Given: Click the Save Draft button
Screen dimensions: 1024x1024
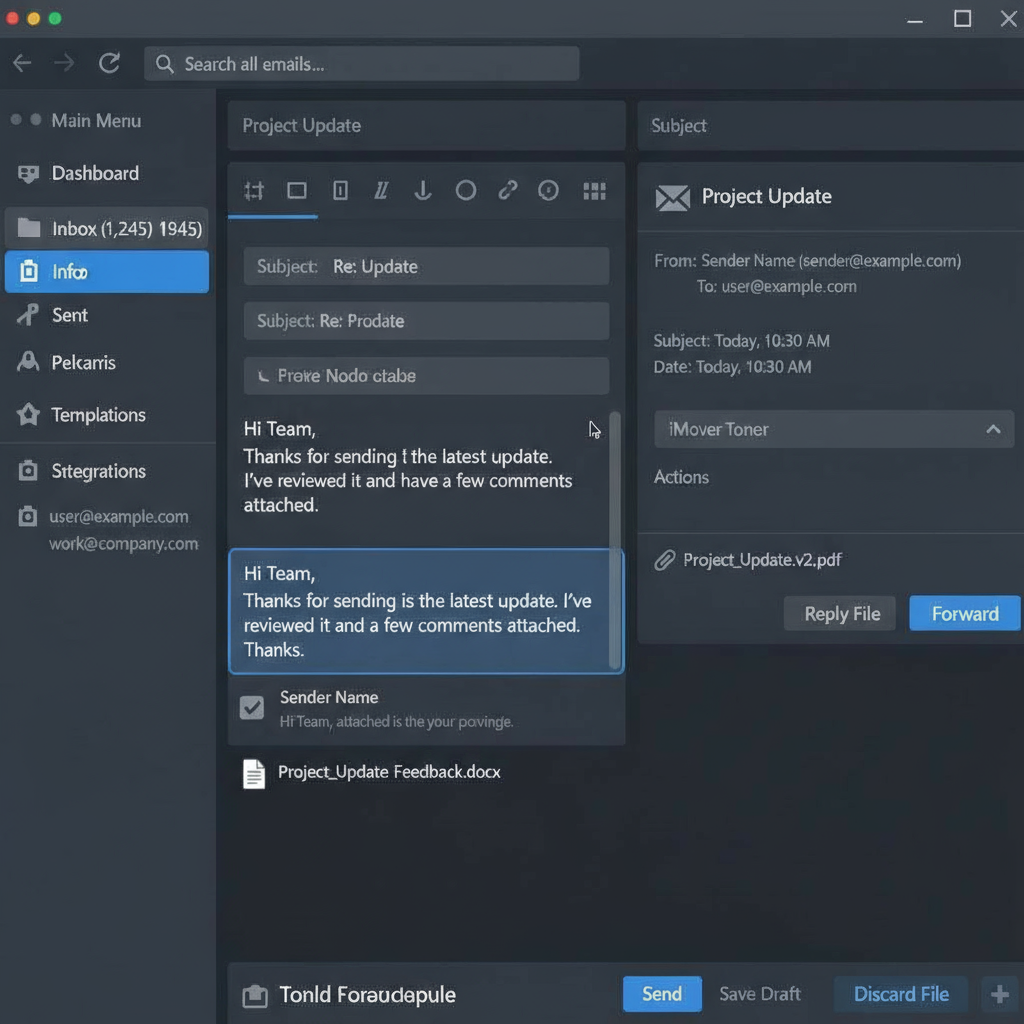Looking at the screenshot, I should (760, 994).
